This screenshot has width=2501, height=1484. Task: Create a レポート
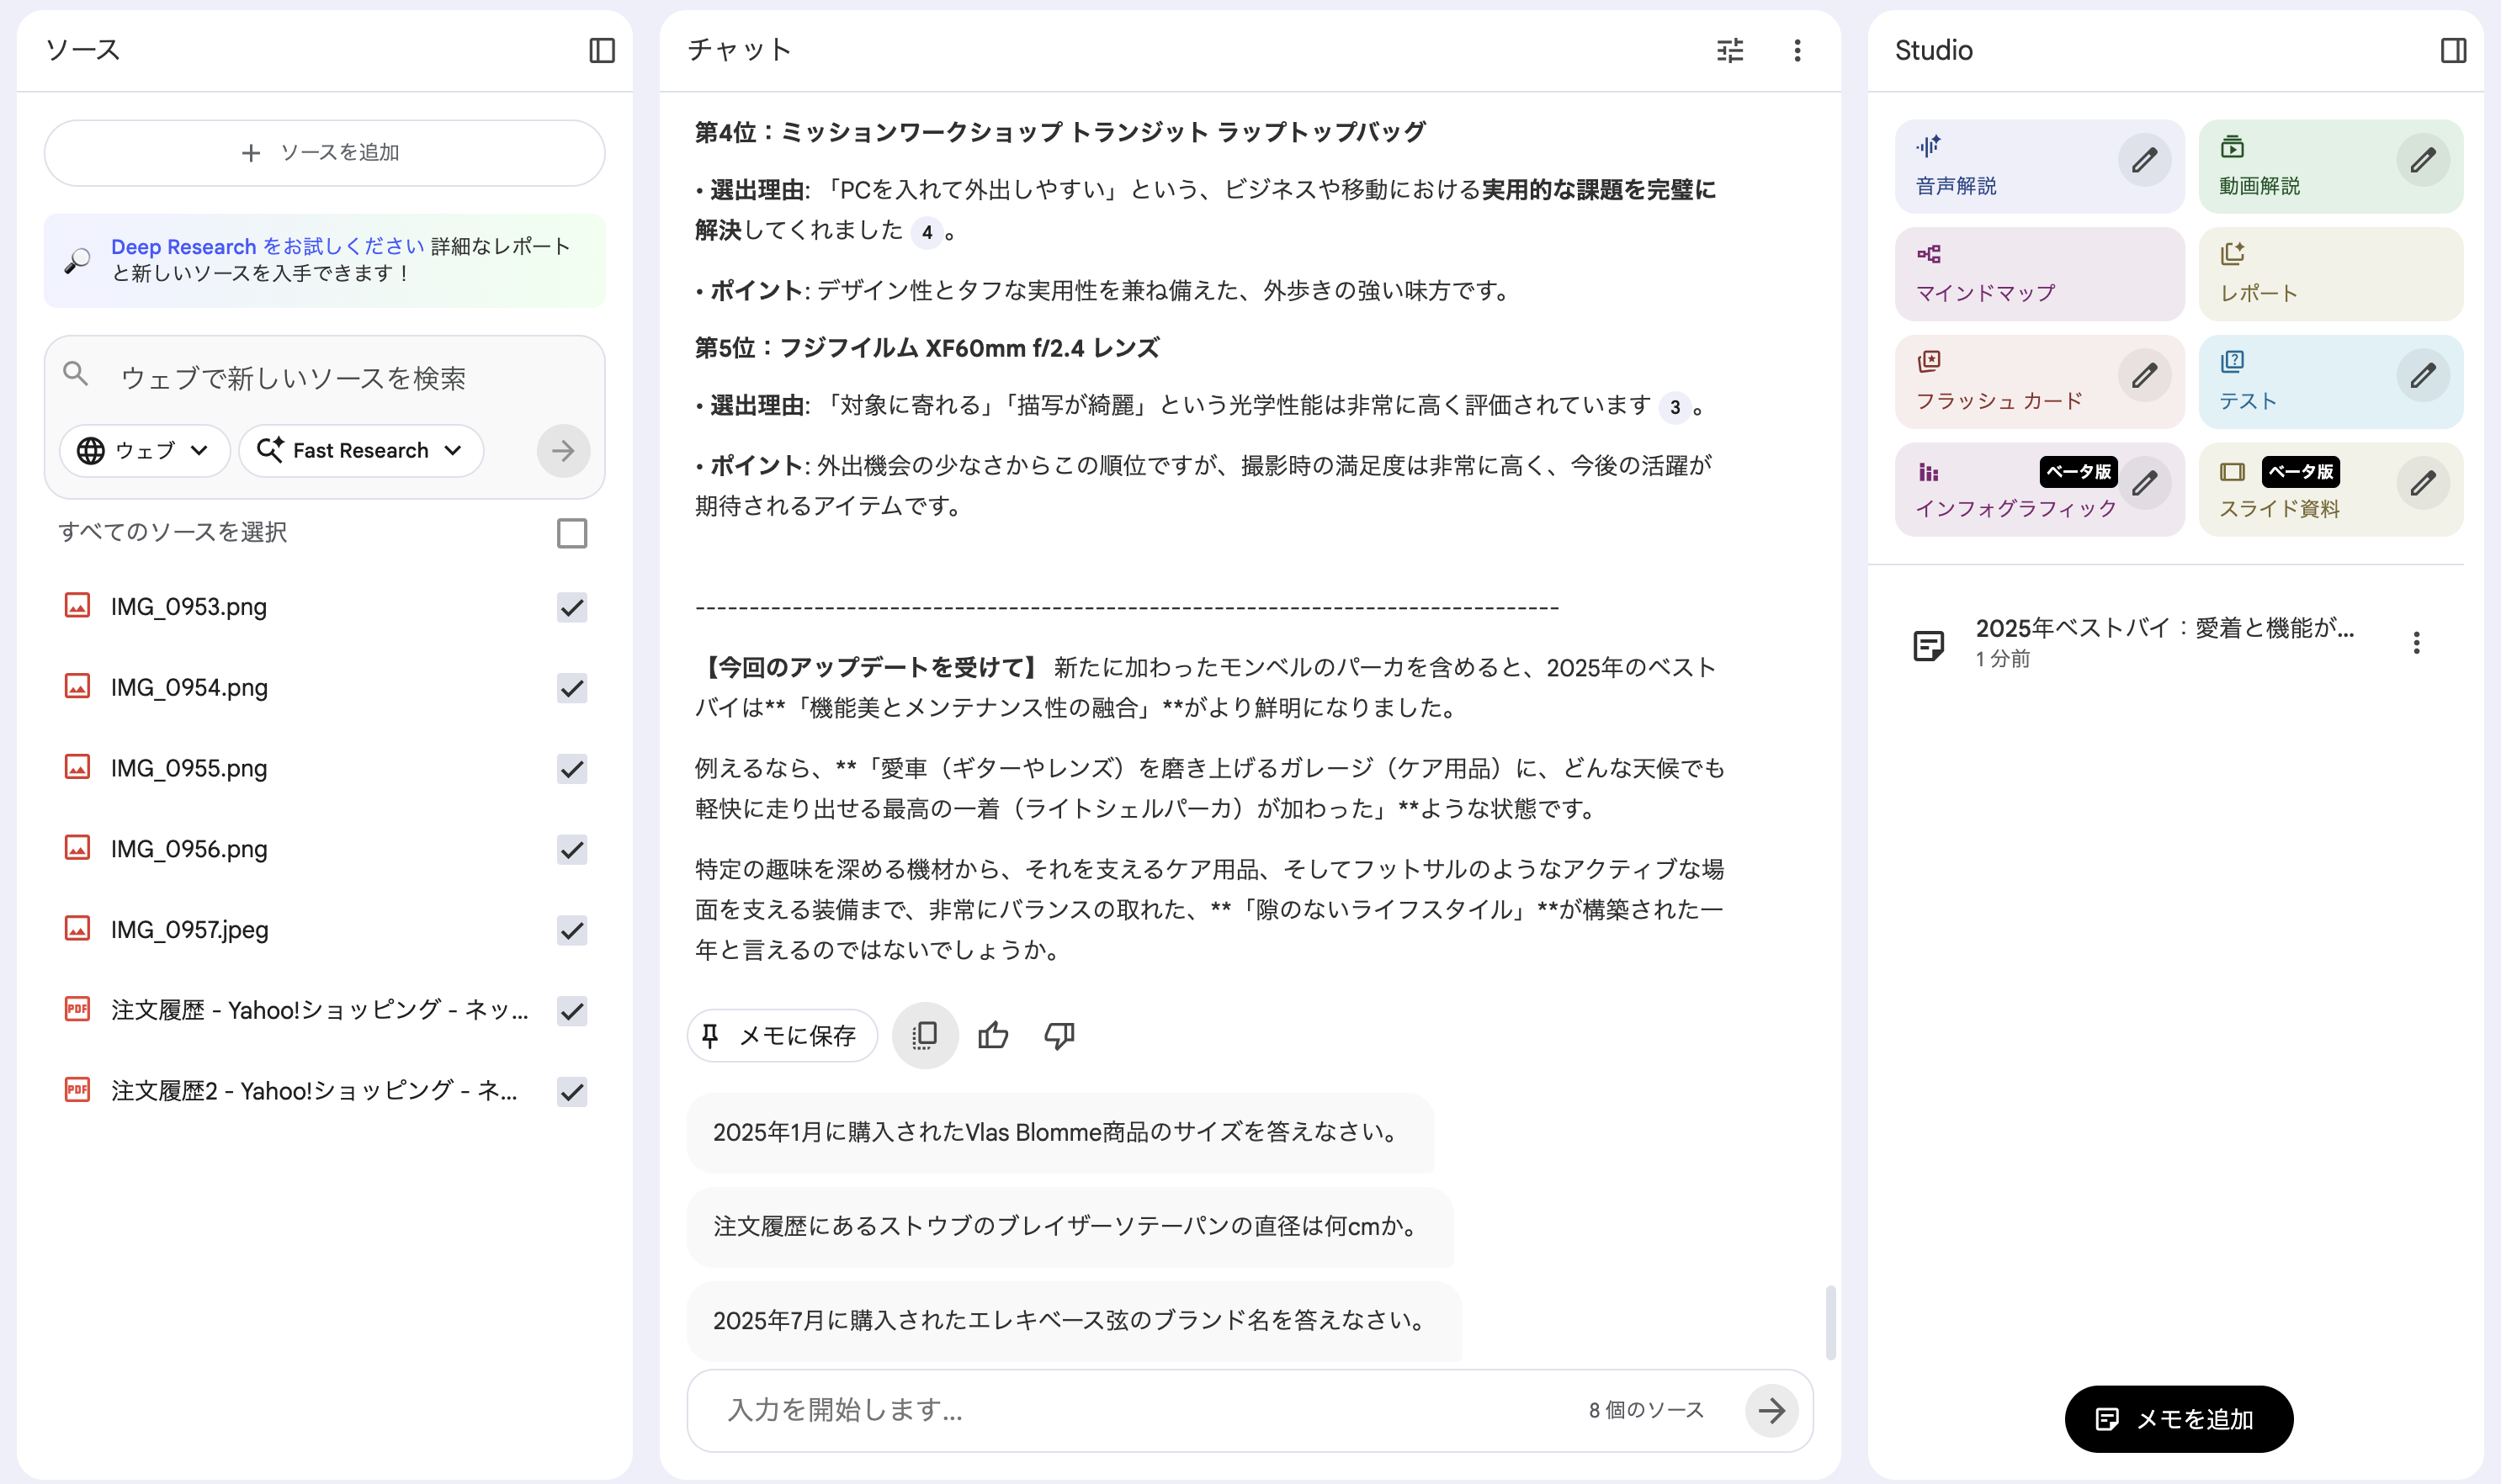click(x=2330, y=274)
